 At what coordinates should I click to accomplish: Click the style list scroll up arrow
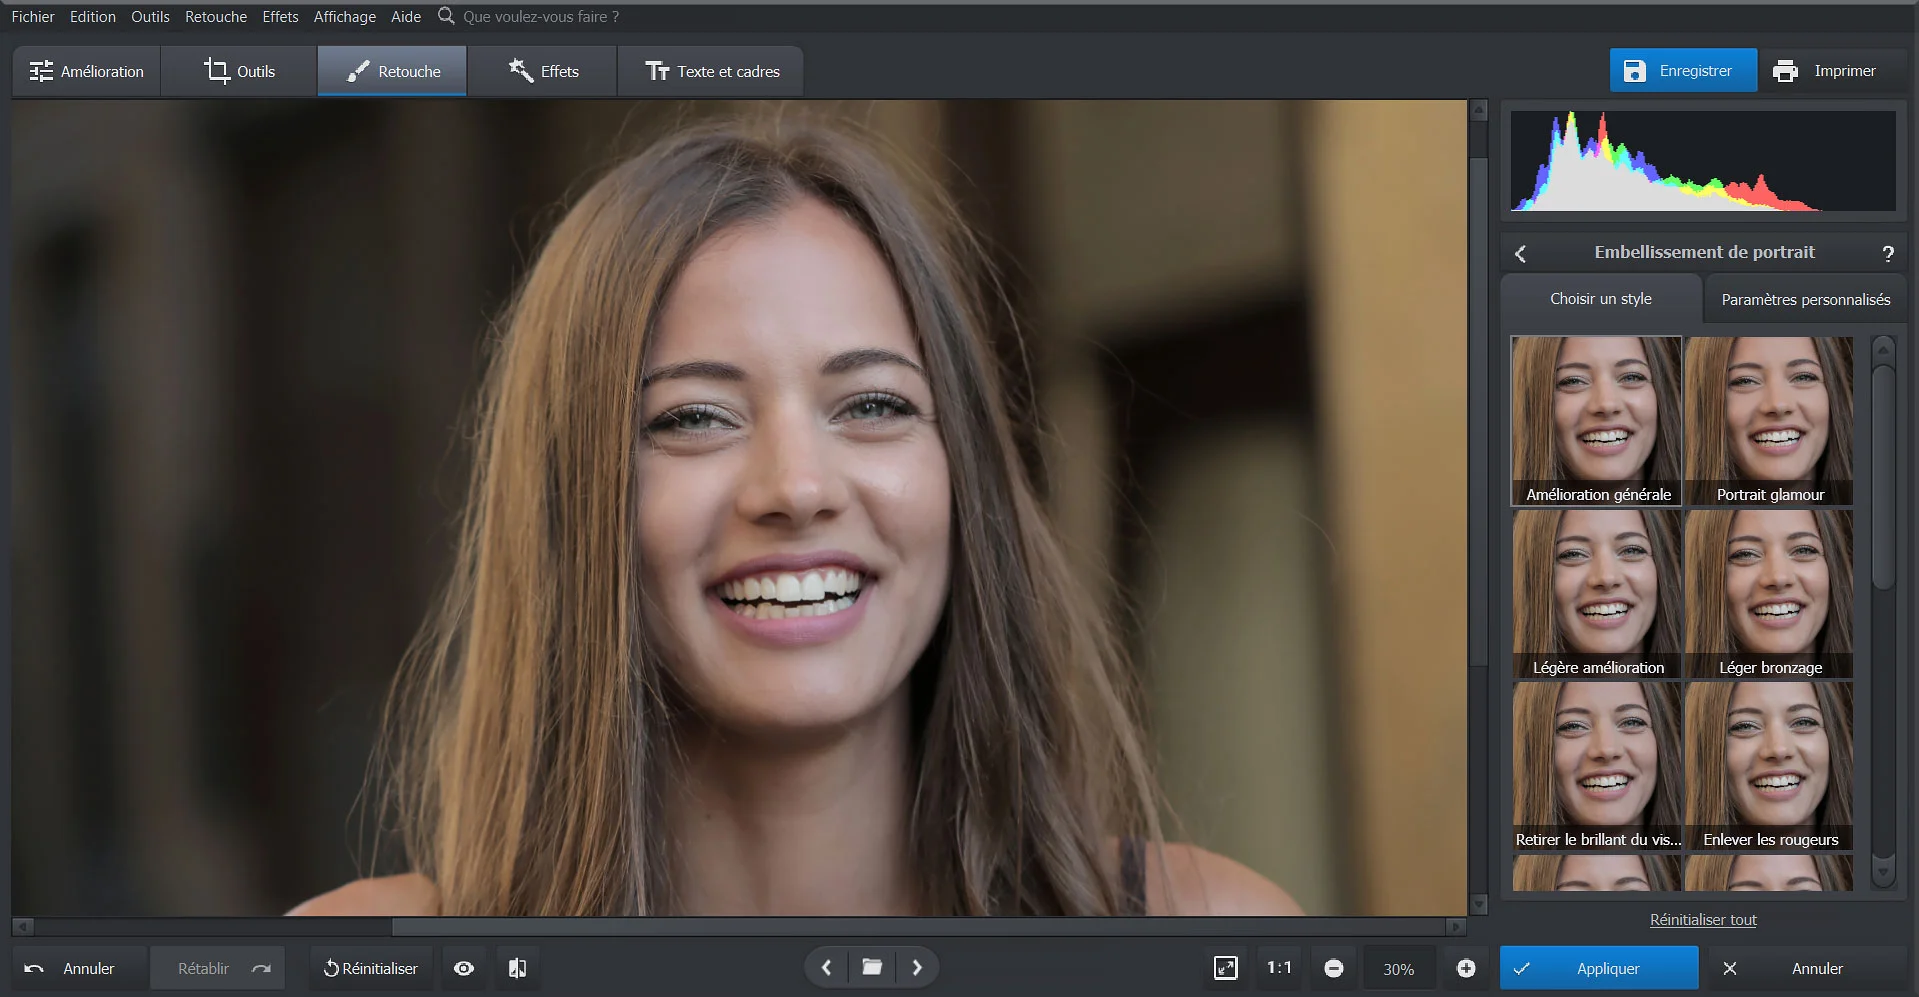coord(1883,350)
